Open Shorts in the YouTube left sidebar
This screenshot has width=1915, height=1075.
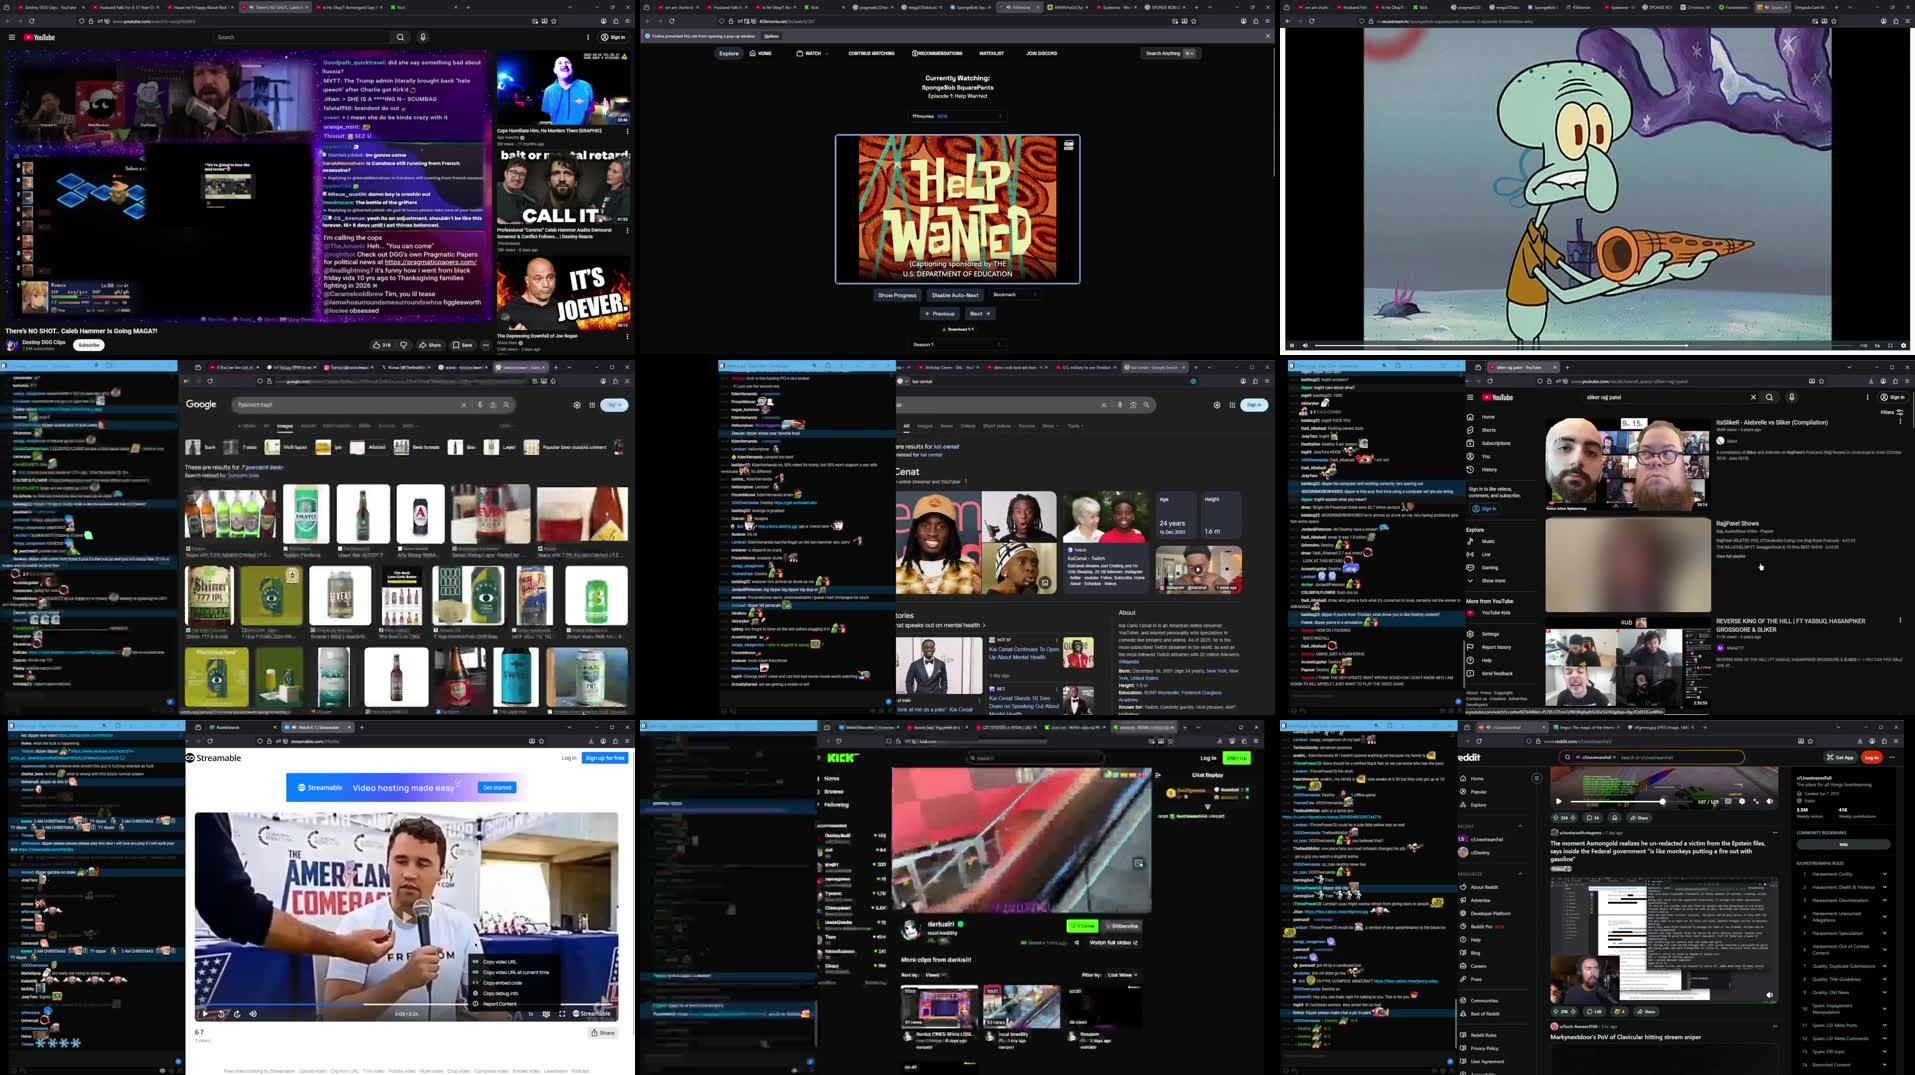[x=1488, y=430]
